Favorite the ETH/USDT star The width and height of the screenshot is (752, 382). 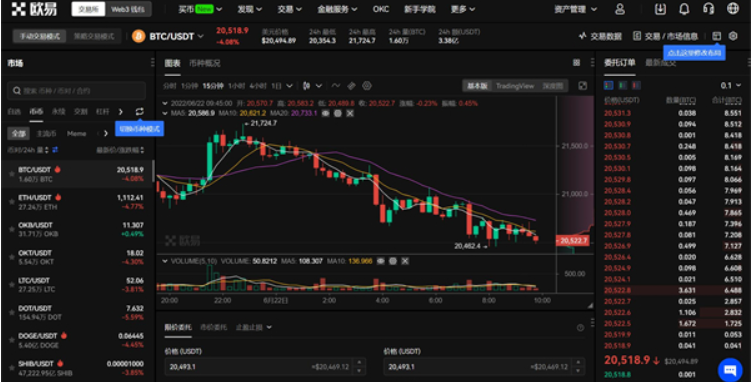11,202
